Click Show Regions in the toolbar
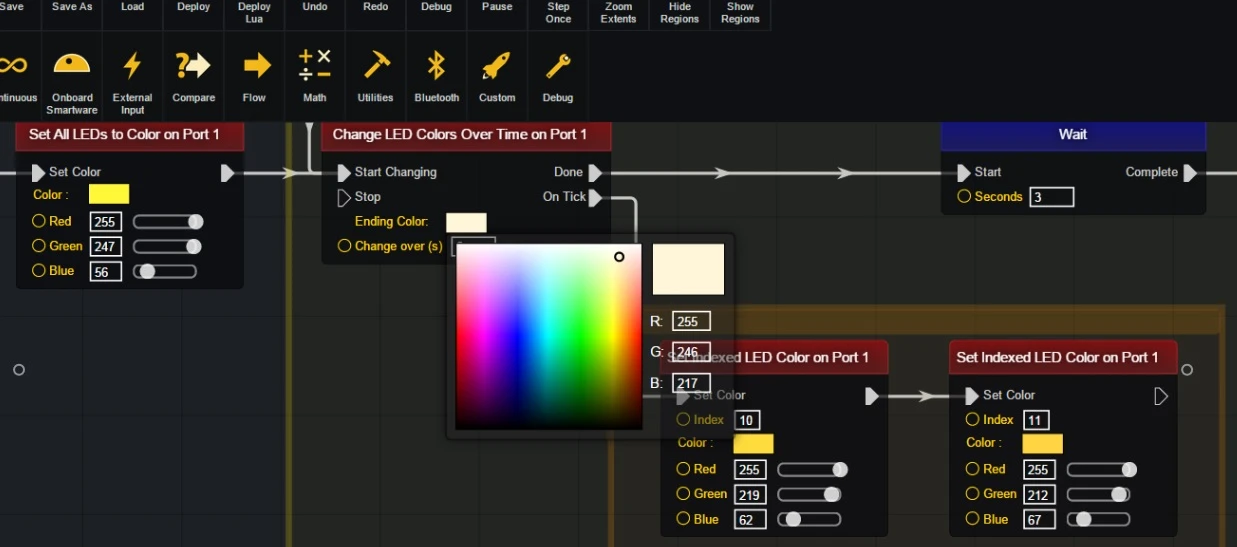Viewport: 1237px width, 547px height. [x=740, y=14]
